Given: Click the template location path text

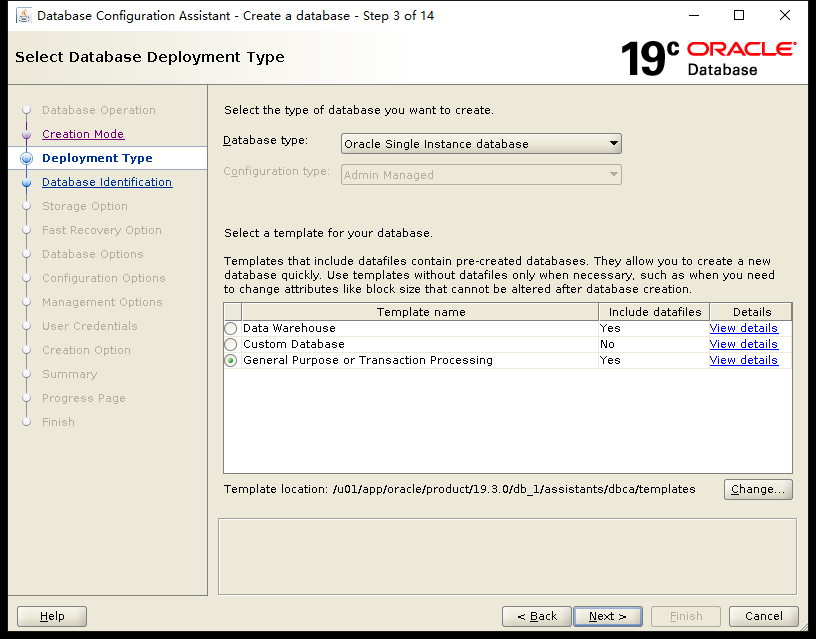Looking at the screenshot, I should pyautogui.click(x=514, y=489).
